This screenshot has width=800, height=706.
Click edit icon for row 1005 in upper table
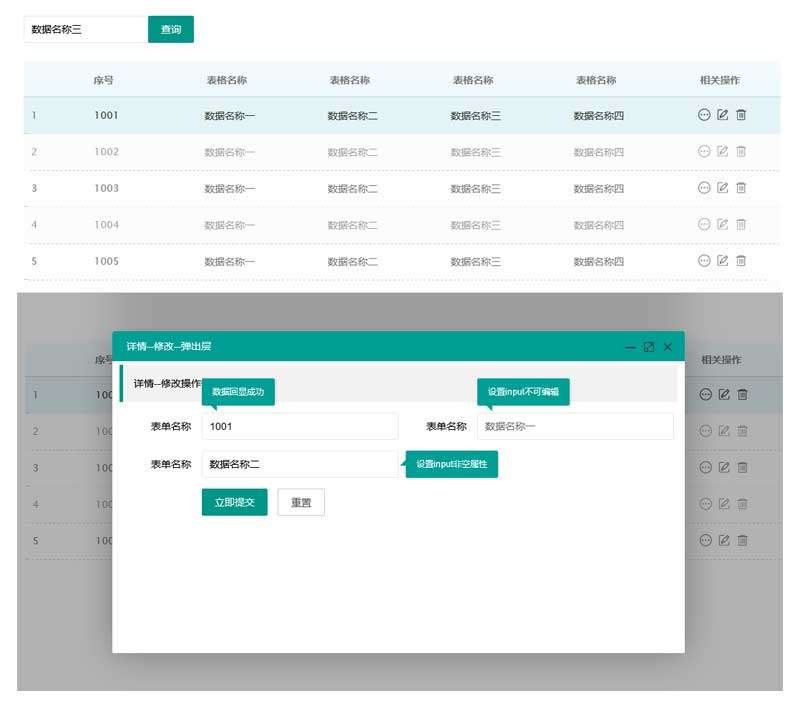coord(723,261)
